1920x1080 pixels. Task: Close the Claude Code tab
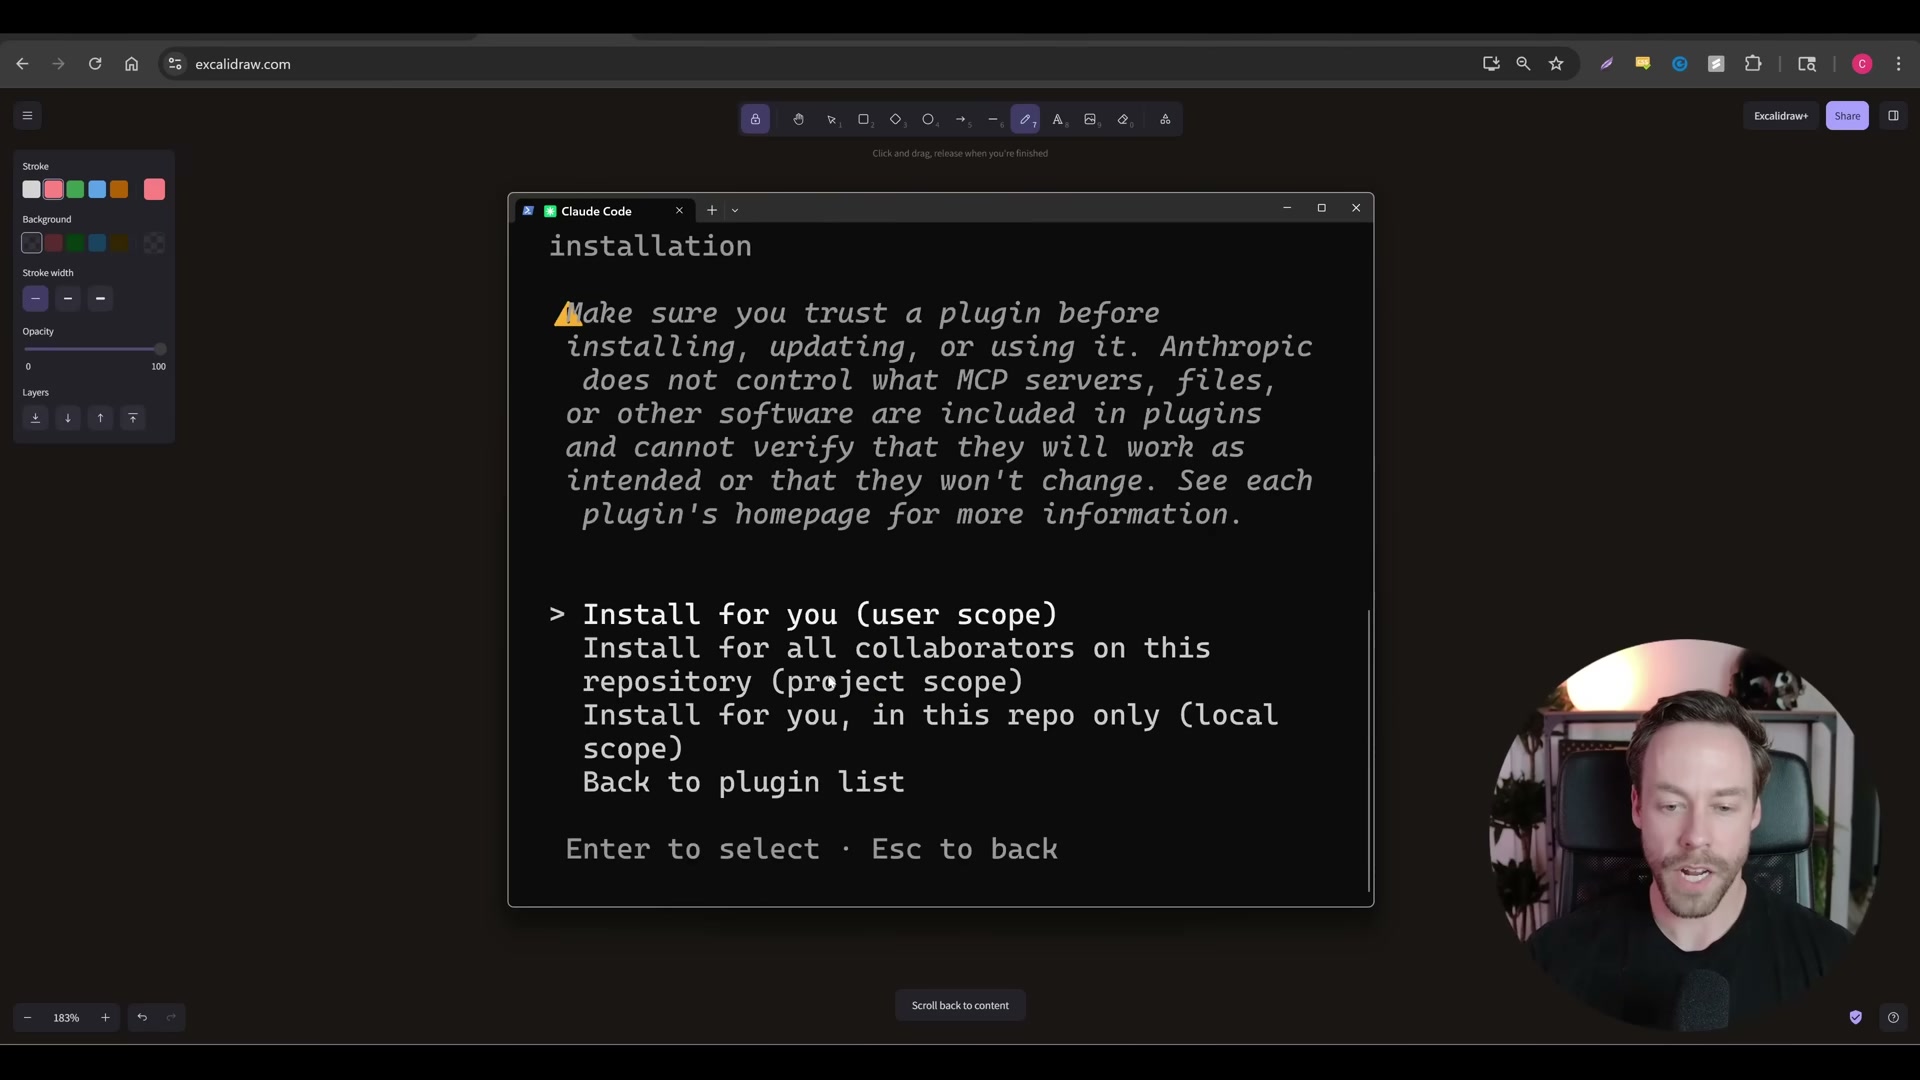pos(679,211)
